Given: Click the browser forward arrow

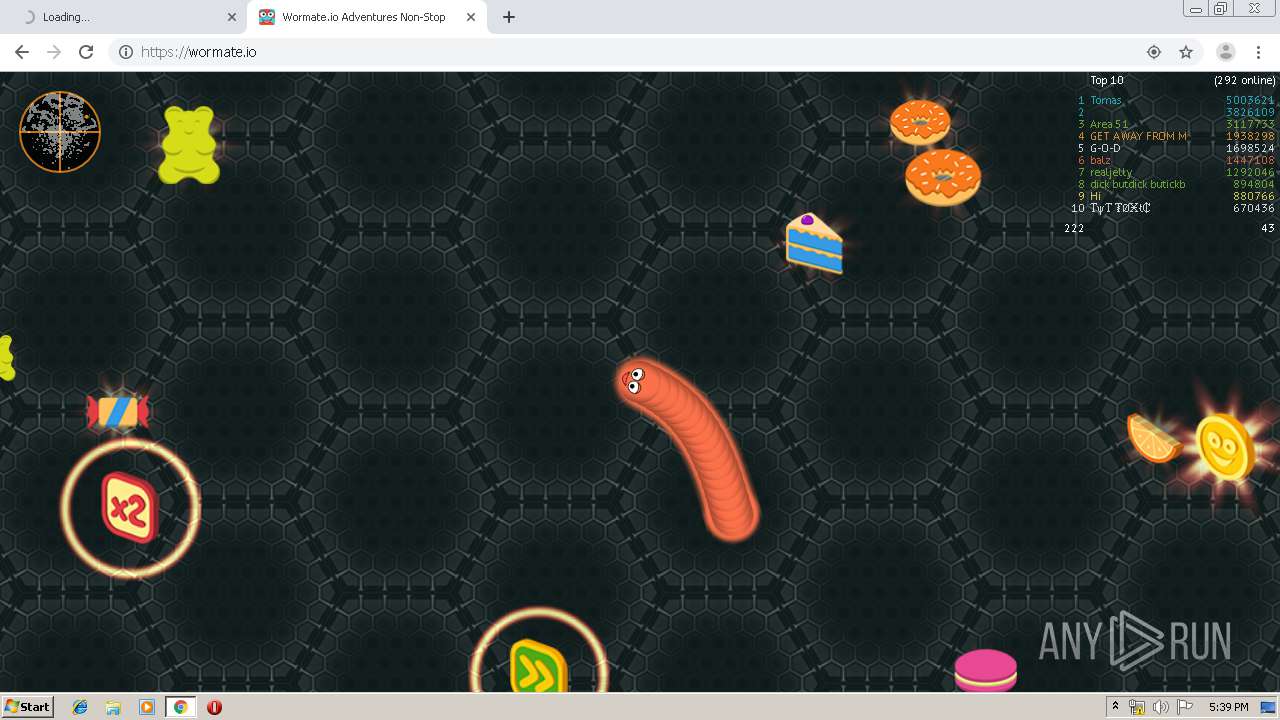Looking at the screenshot, I should 54,52.
